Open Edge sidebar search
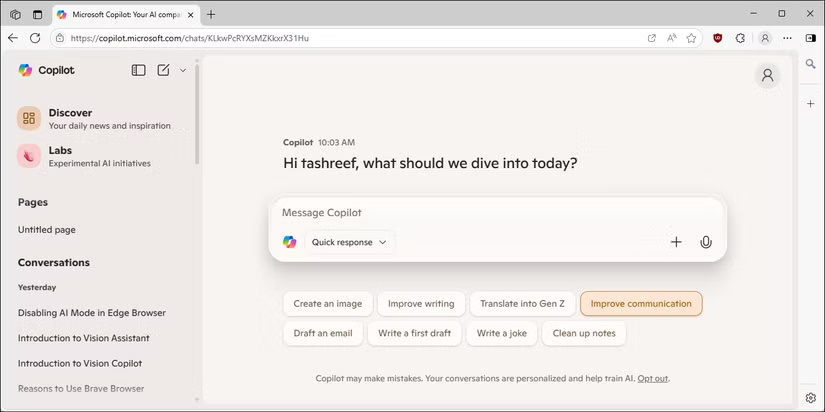 click(810, 64)
